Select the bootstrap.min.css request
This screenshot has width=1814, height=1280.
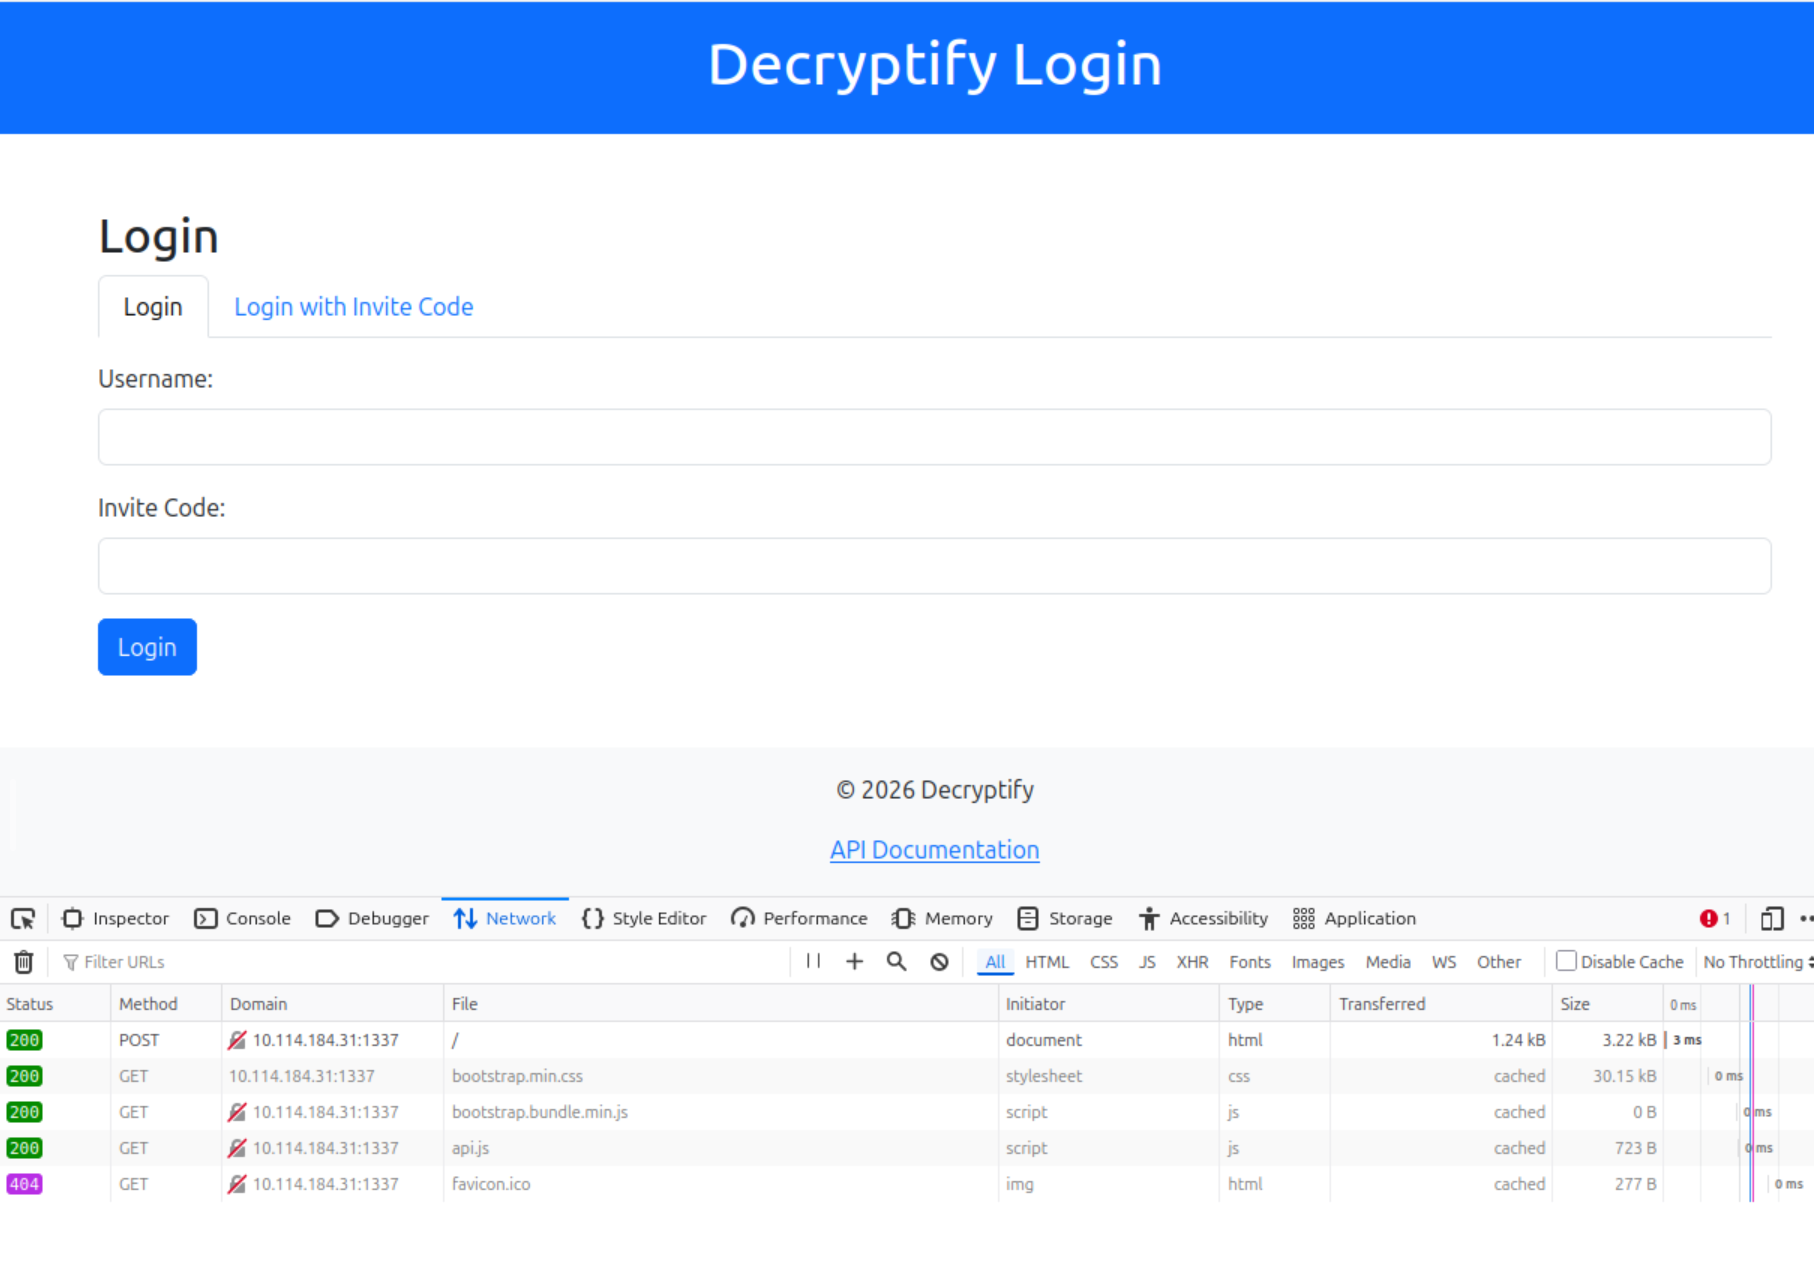point(907,1076)
